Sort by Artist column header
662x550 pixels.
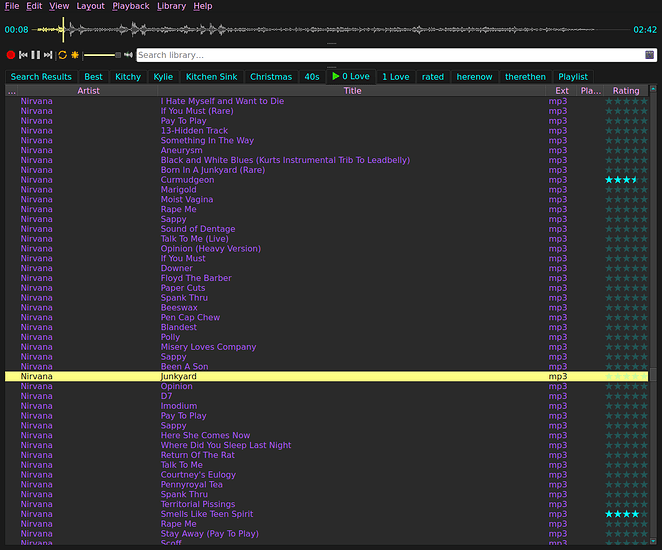tap(88, 91)
